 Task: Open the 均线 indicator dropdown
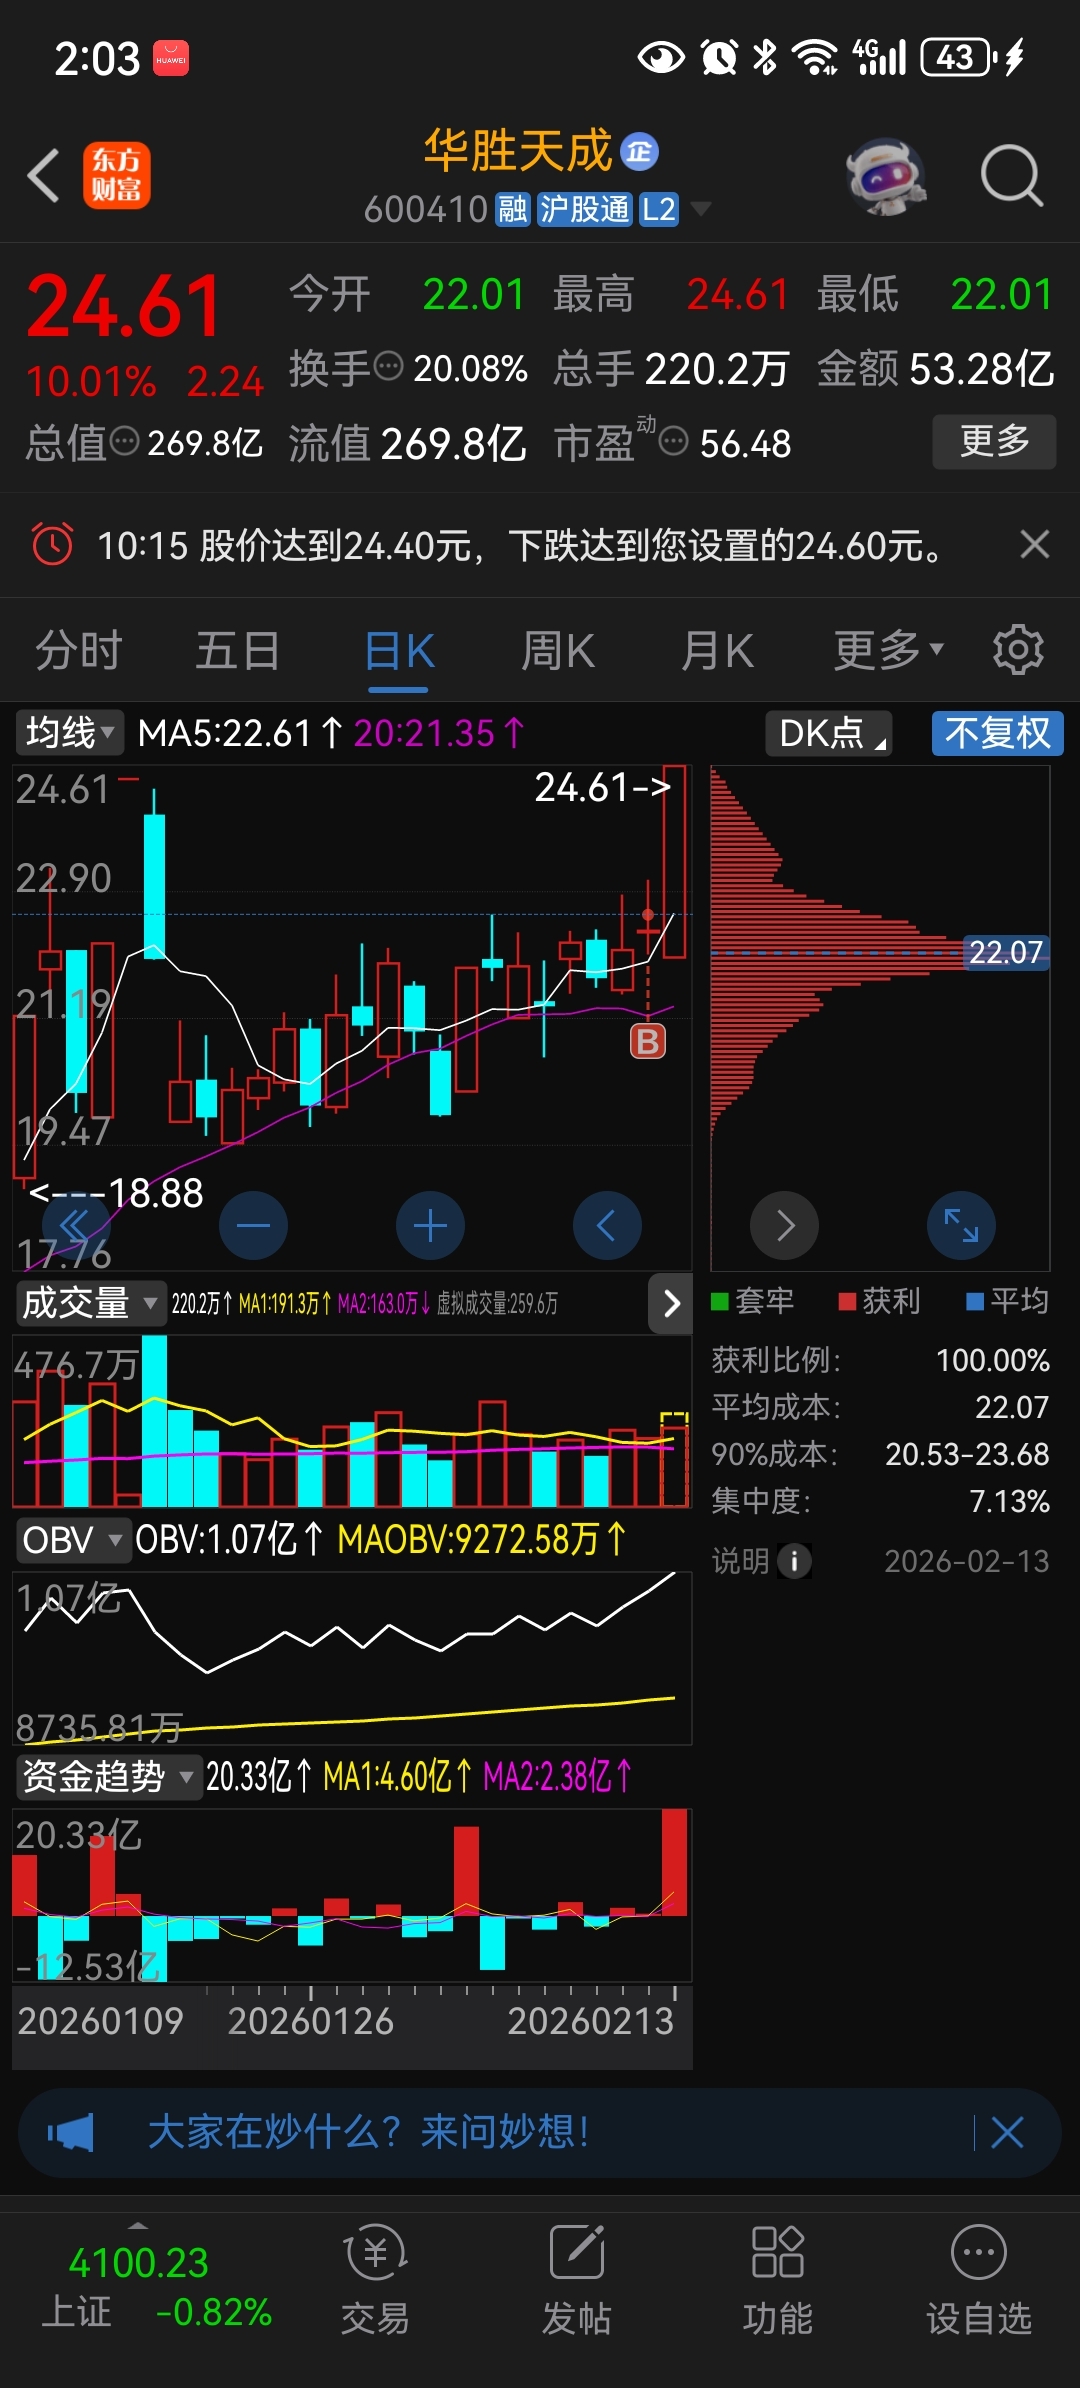(x=69, y=733)
